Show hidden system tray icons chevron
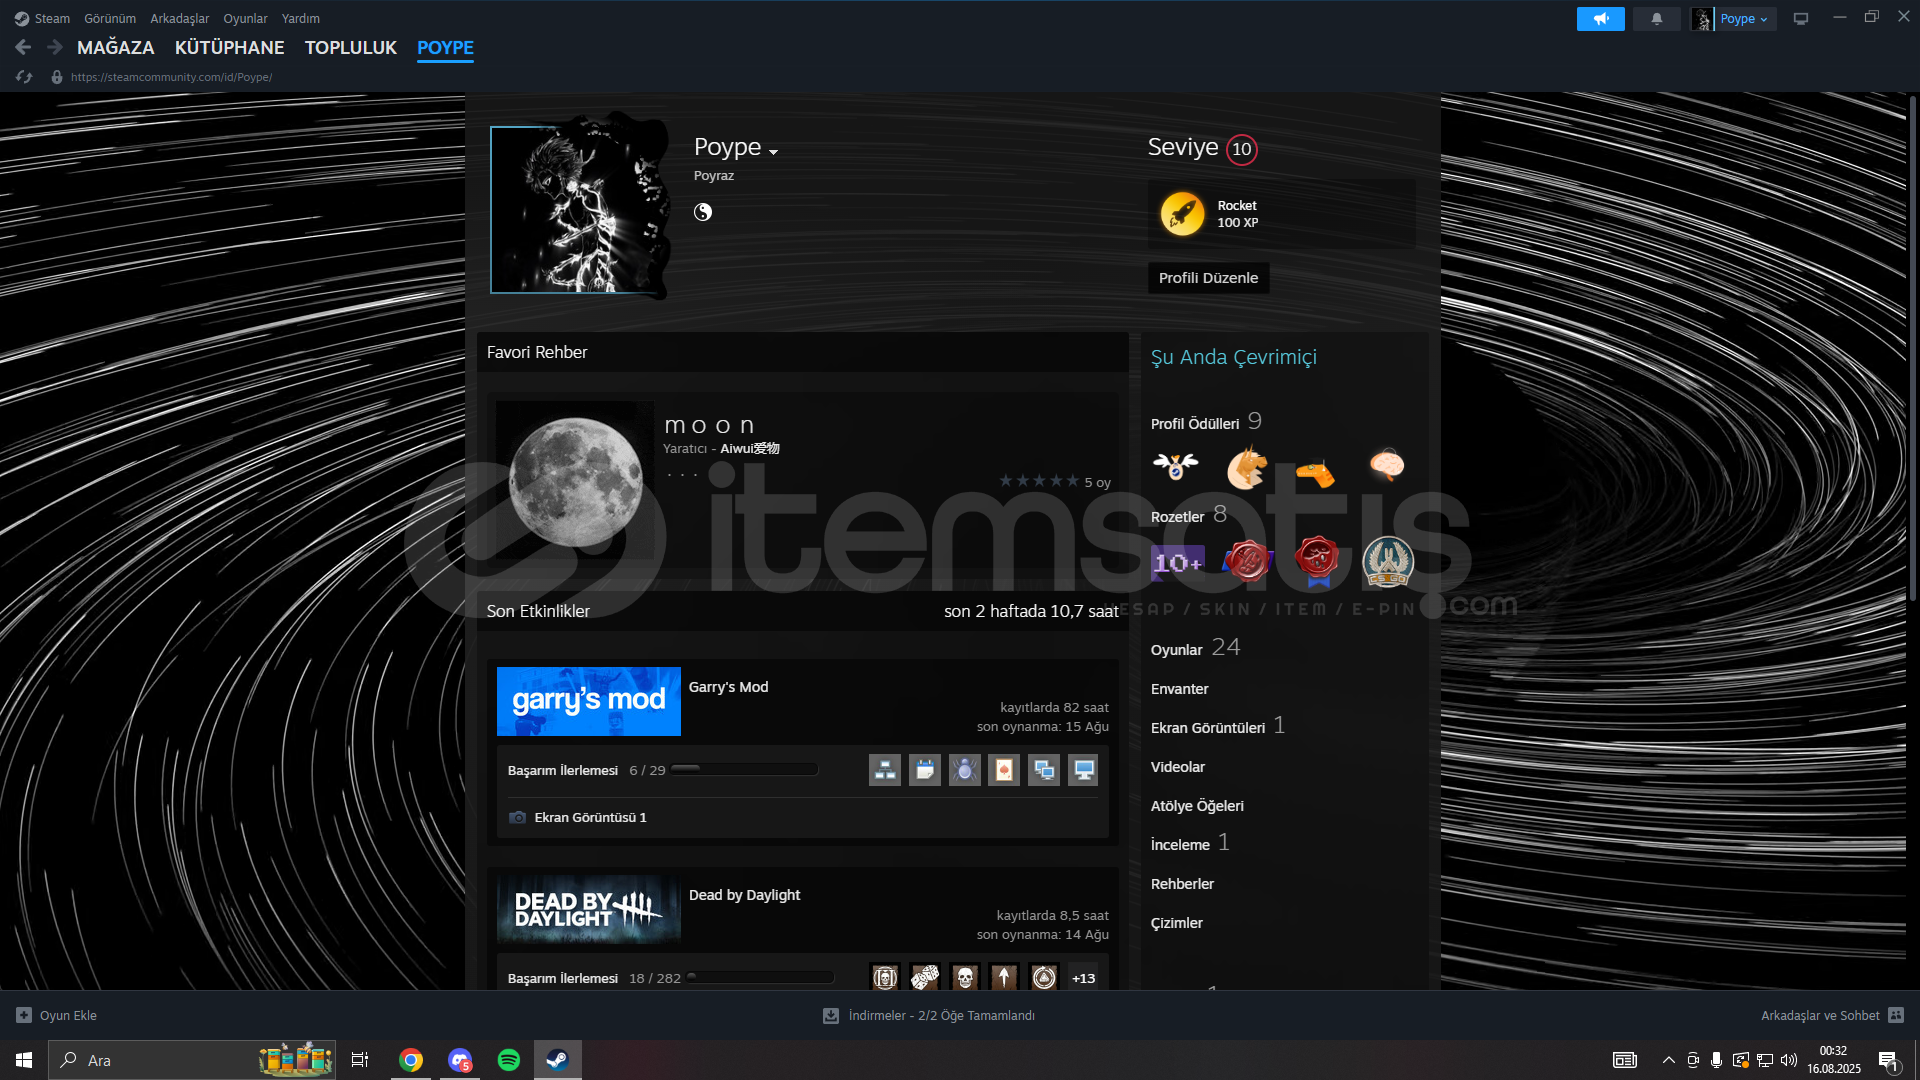Viewport: 1920px width, 1080px height. point(1668,1060)
